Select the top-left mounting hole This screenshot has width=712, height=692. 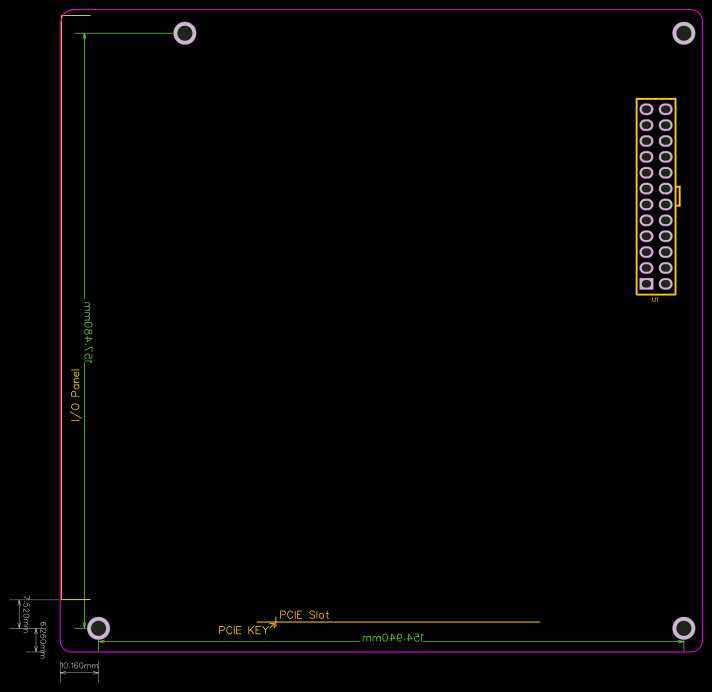point(185,33)
